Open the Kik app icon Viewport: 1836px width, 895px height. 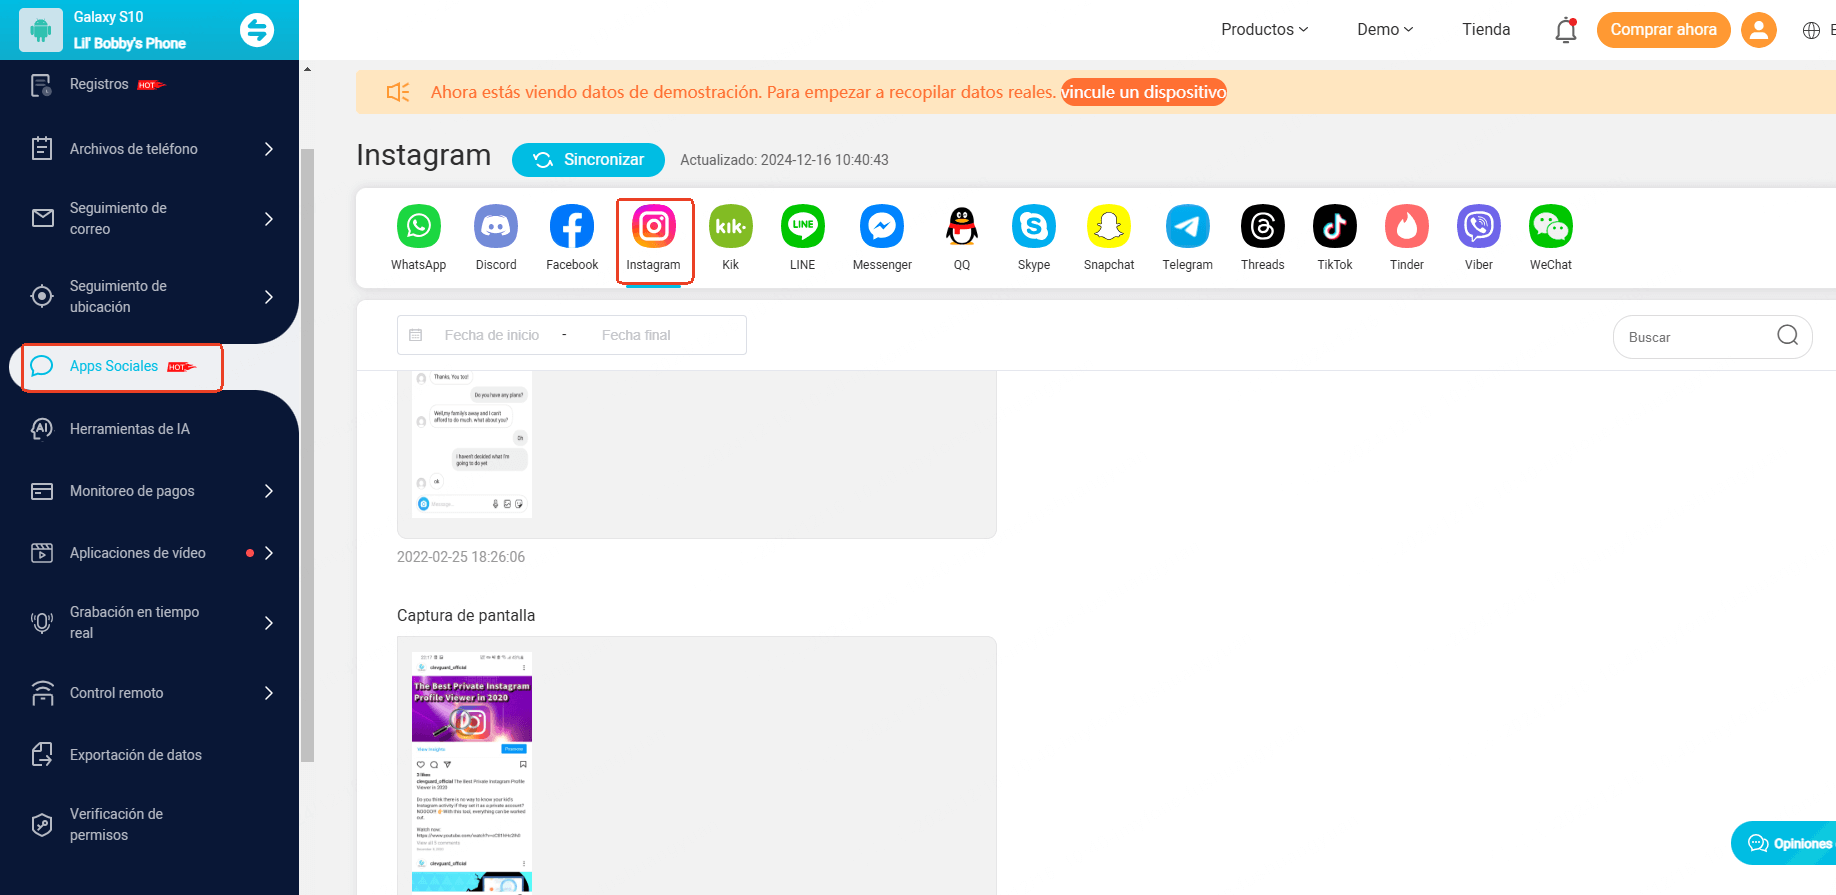(x=731, y=227)
